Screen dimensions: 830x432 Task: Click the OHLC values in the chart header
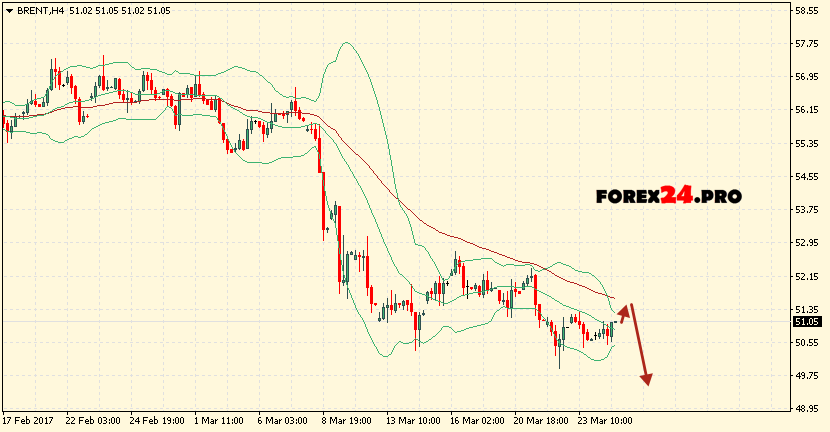pyautogui.click(x=120, y=10)
